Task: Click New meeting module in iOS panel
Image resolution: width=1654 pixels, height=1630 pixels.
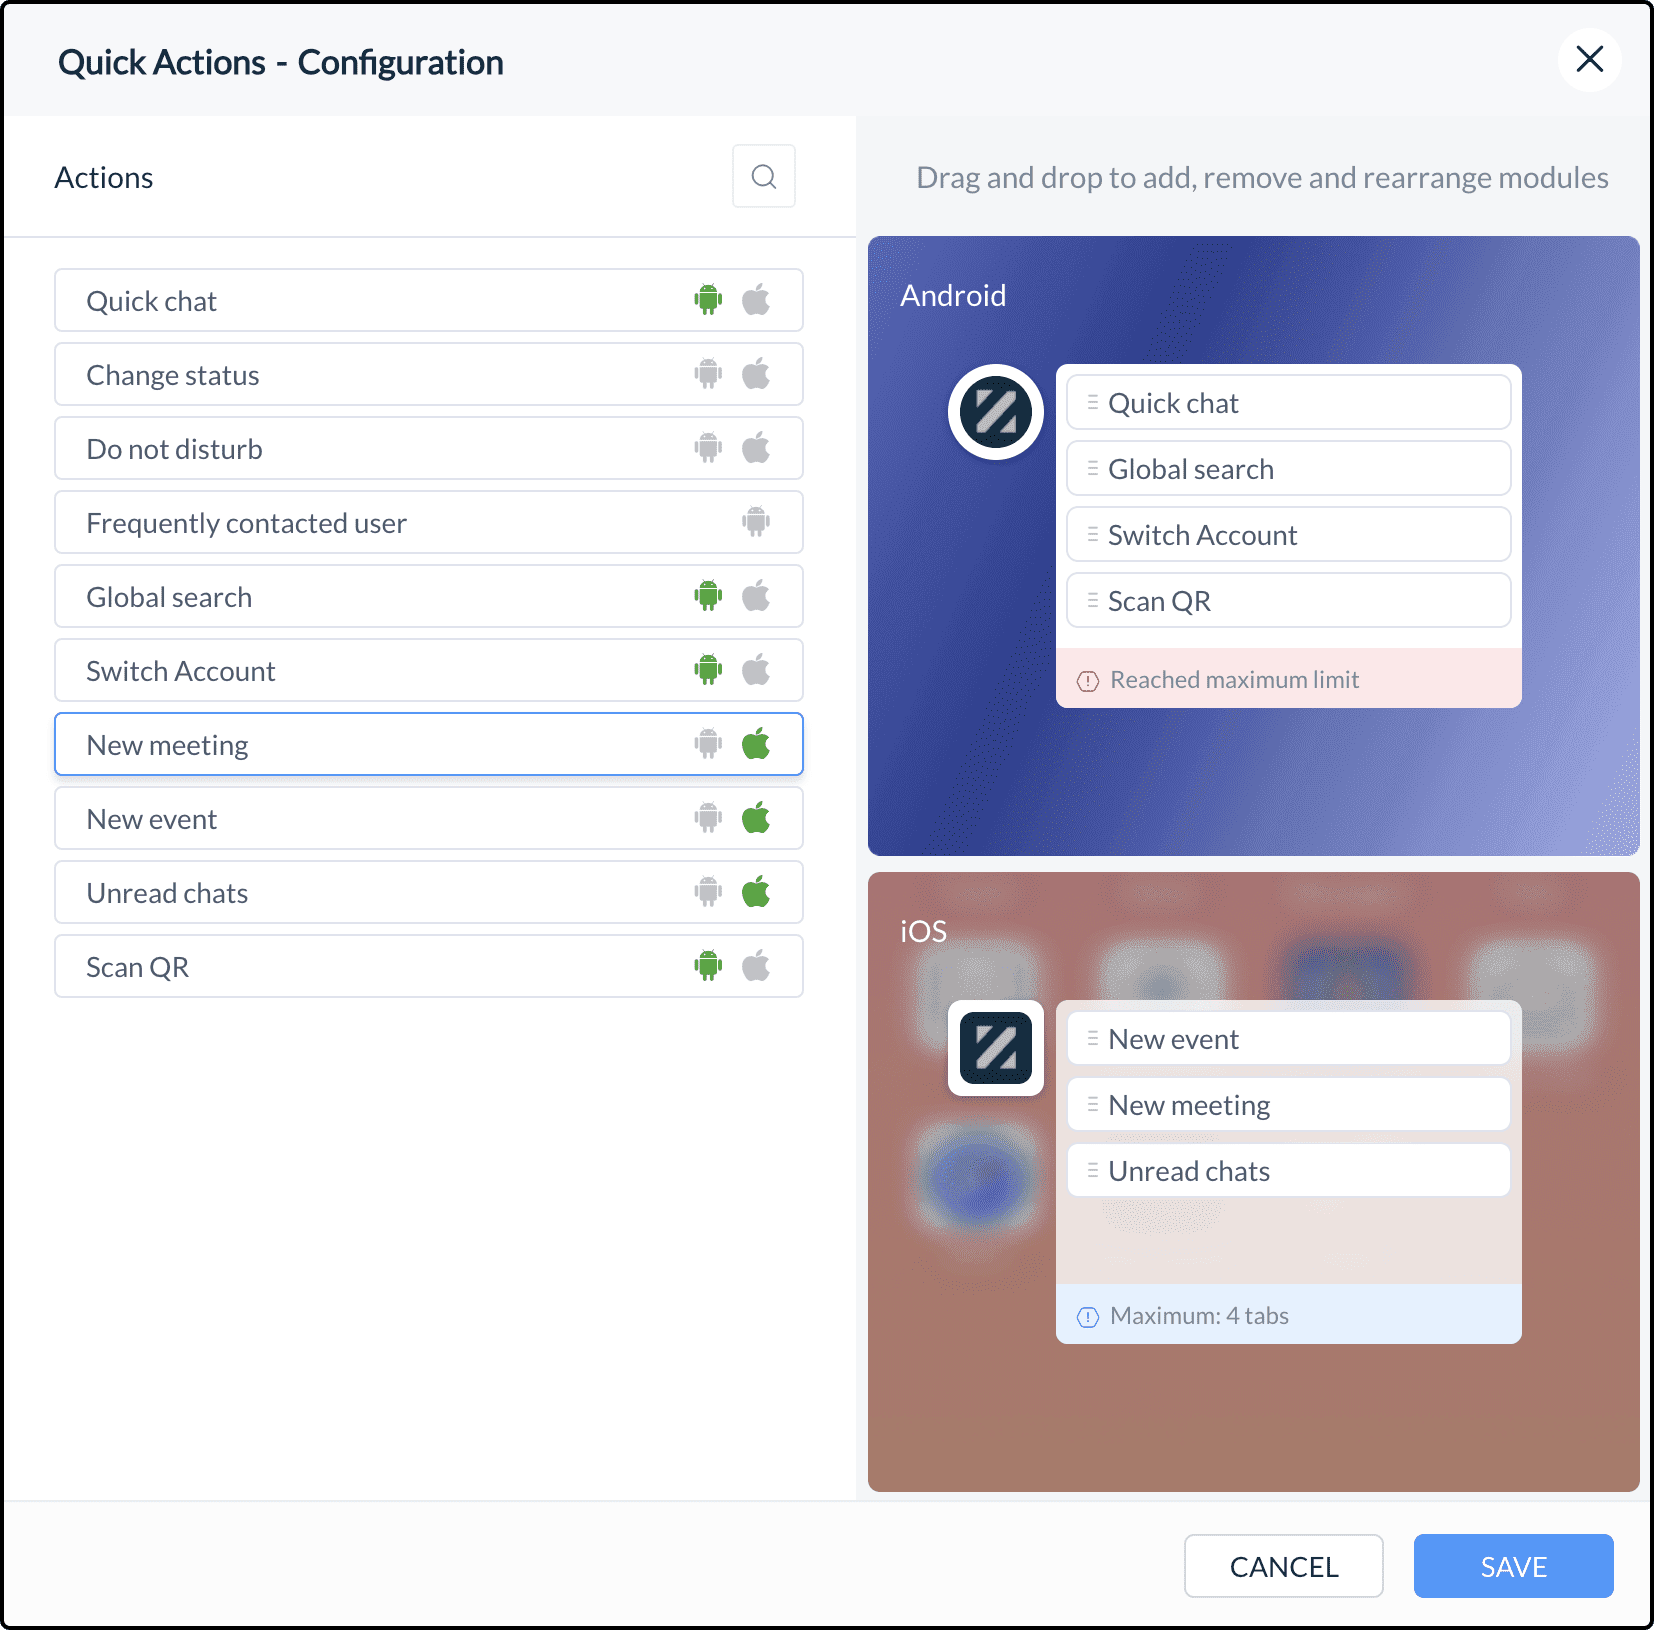Action: [x=1288, y=1104]
